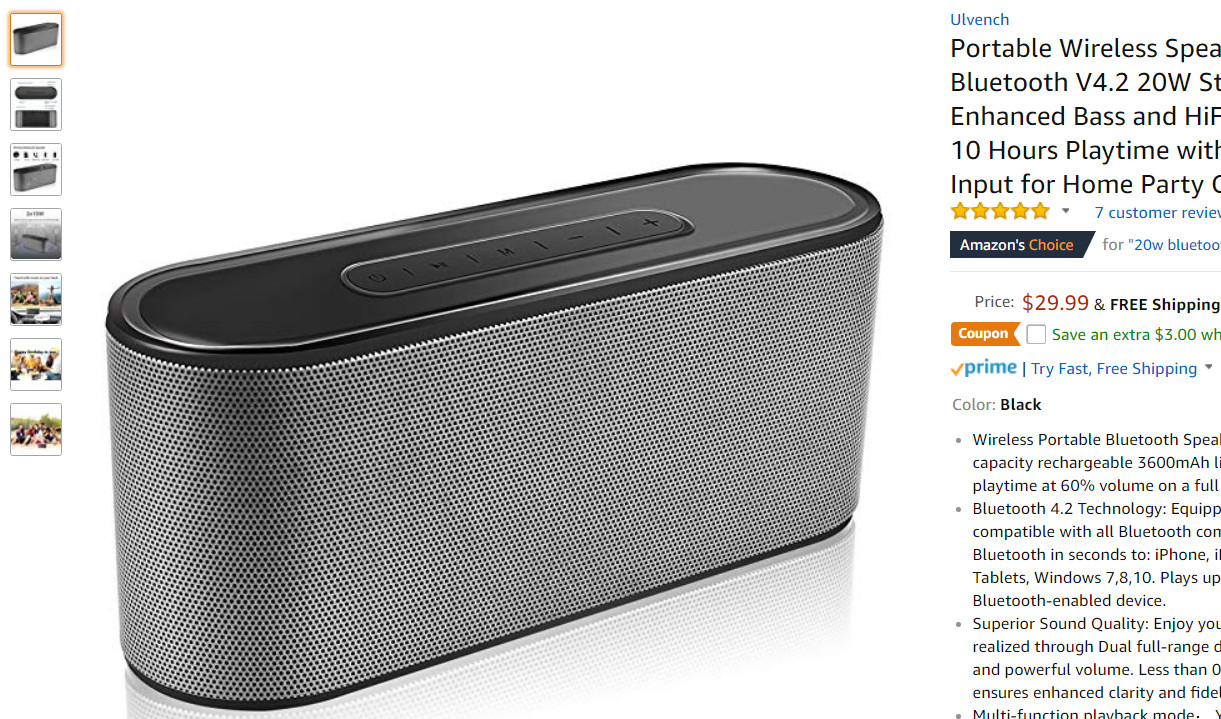Select the first speaker thumbnail image
This screenshot has width=1221, height=719.
(x=36, y=40)
